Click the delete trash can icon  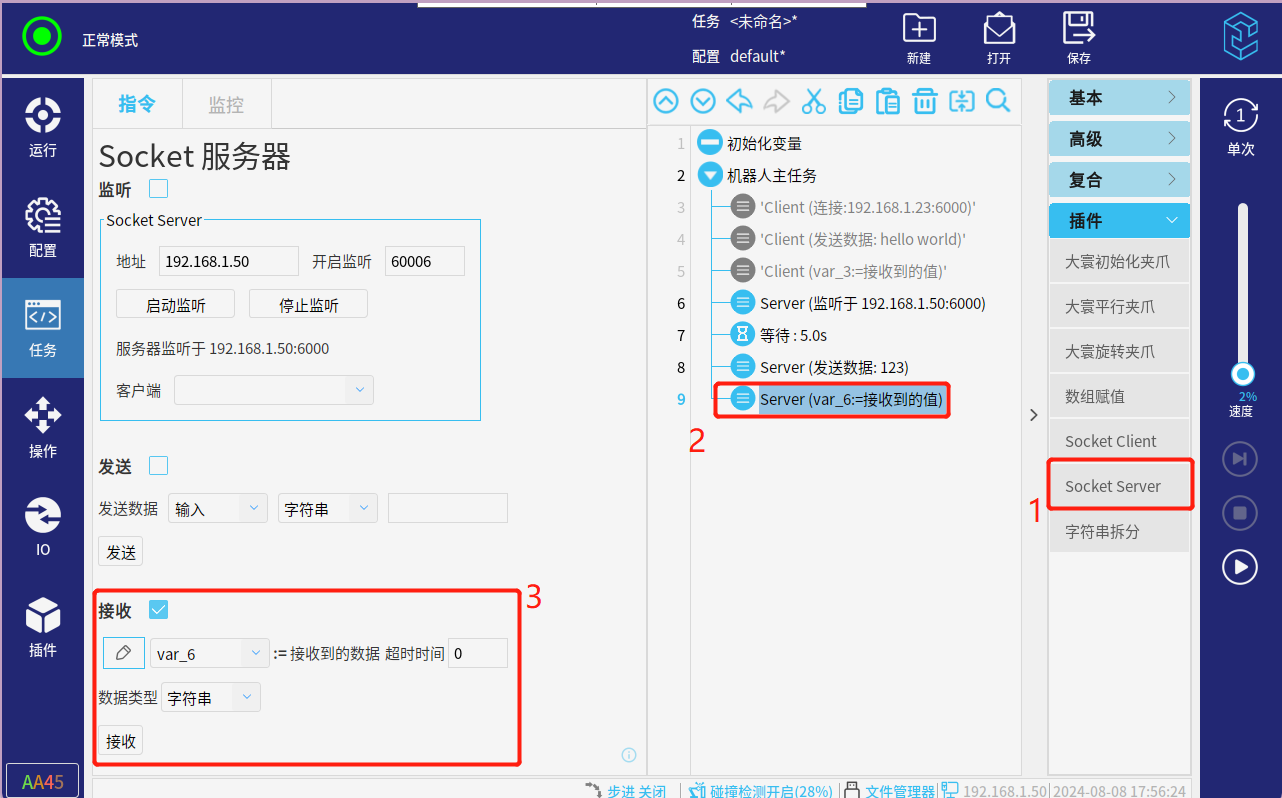(x=925, y=101)
